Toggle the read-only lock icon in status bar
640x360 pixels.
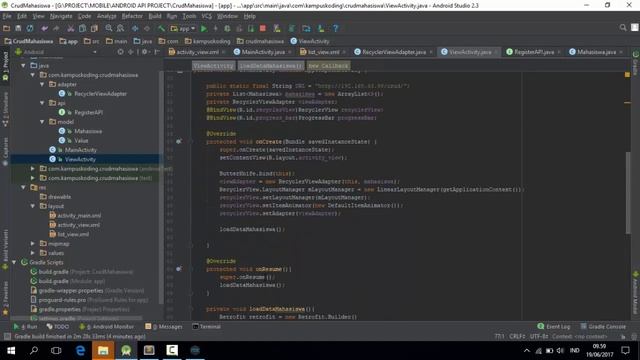[623, 337]
